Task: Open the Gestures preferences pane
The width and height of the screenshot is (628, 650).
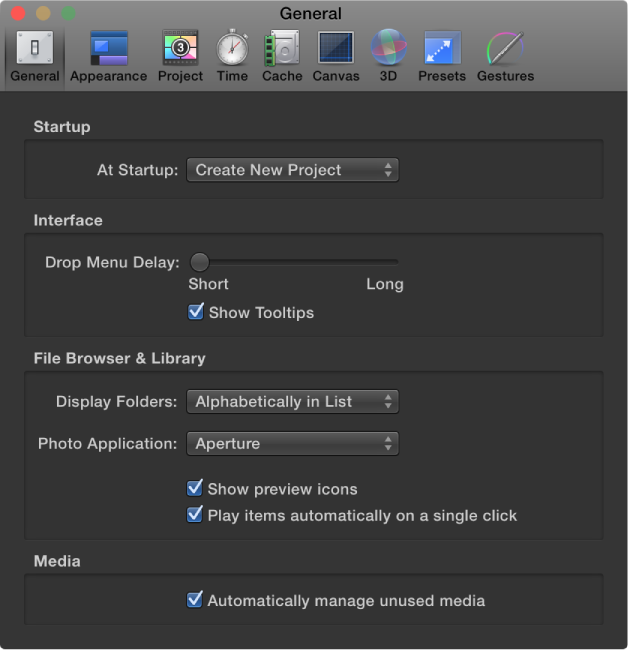Action: tap(505, 56)
